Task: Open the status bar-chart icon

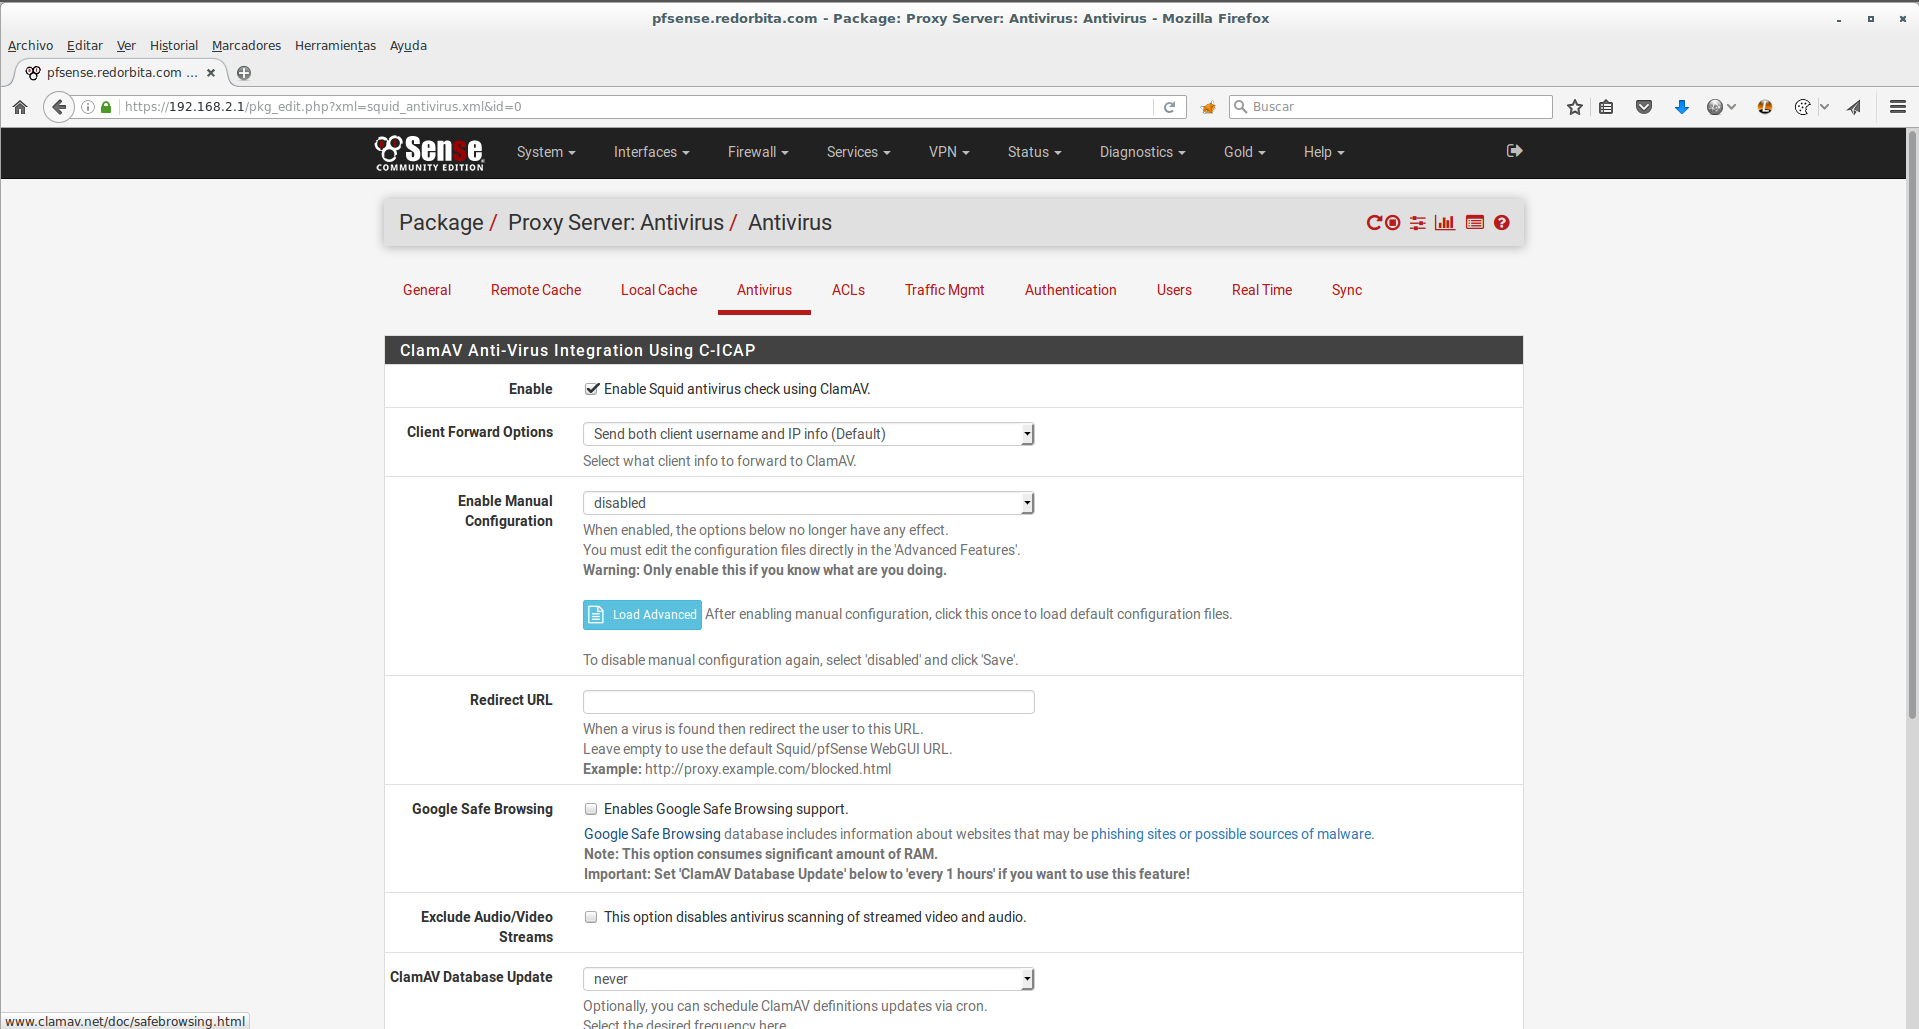Action: (1445, 223)
